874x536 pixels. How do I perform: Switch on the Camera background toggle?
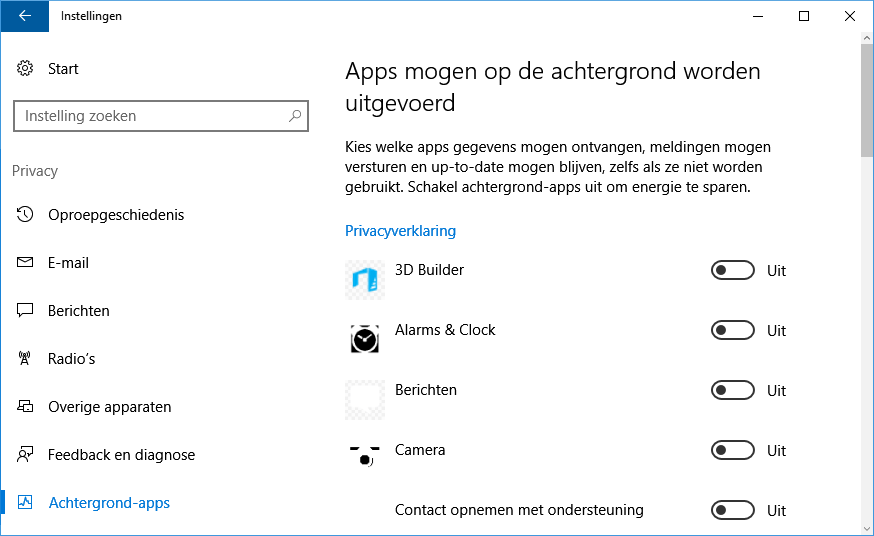tap(732, 451)
